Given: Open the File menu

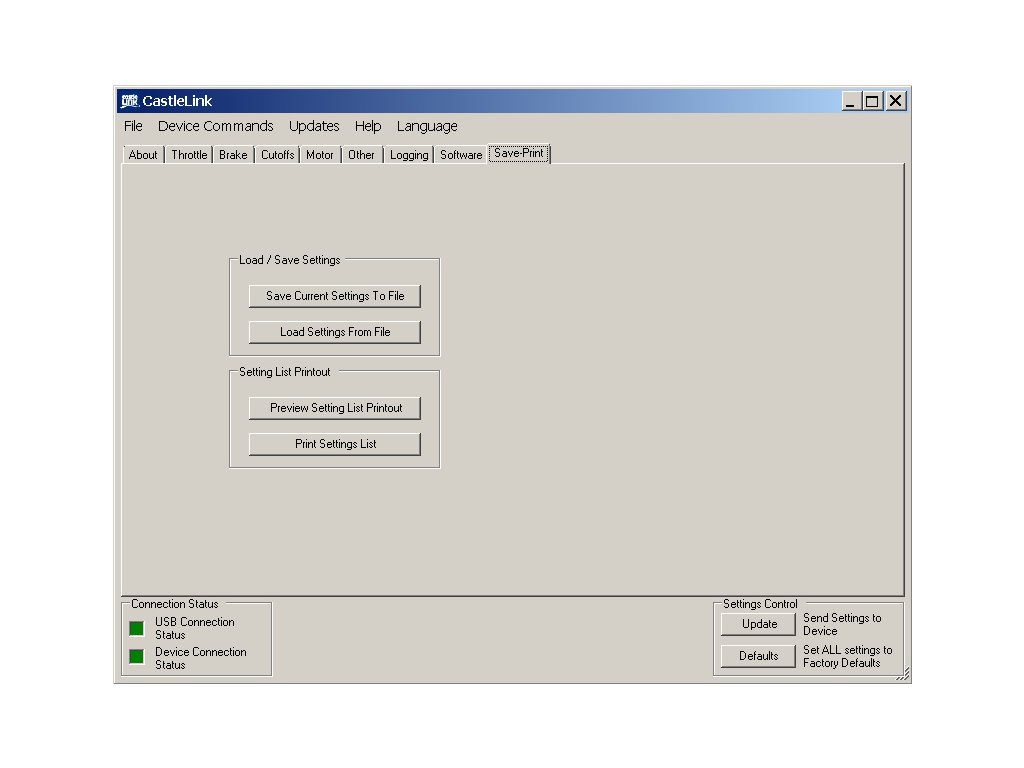Looking at the screenshot, I should [133, 126].
